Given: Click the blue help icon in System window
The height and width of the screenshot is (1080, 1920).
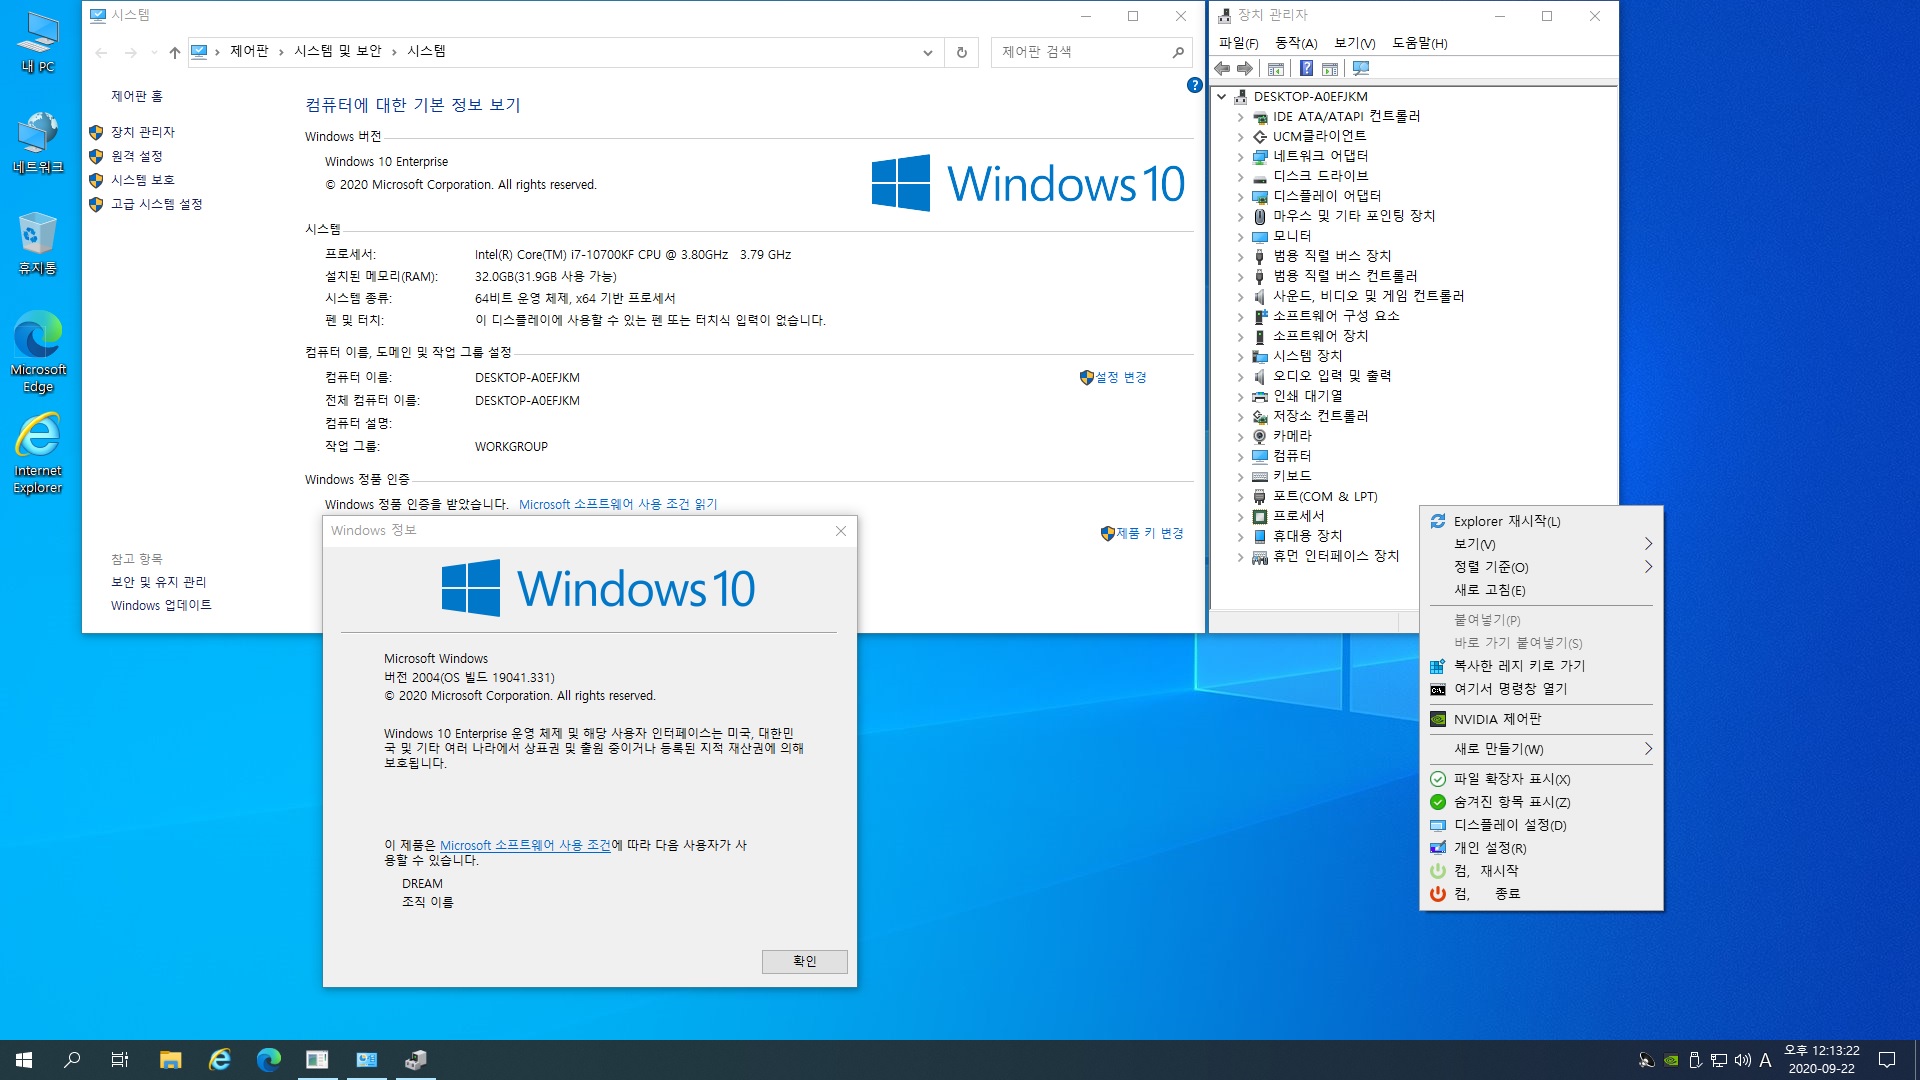Looking at the screenshot, I should (1194, 85).
